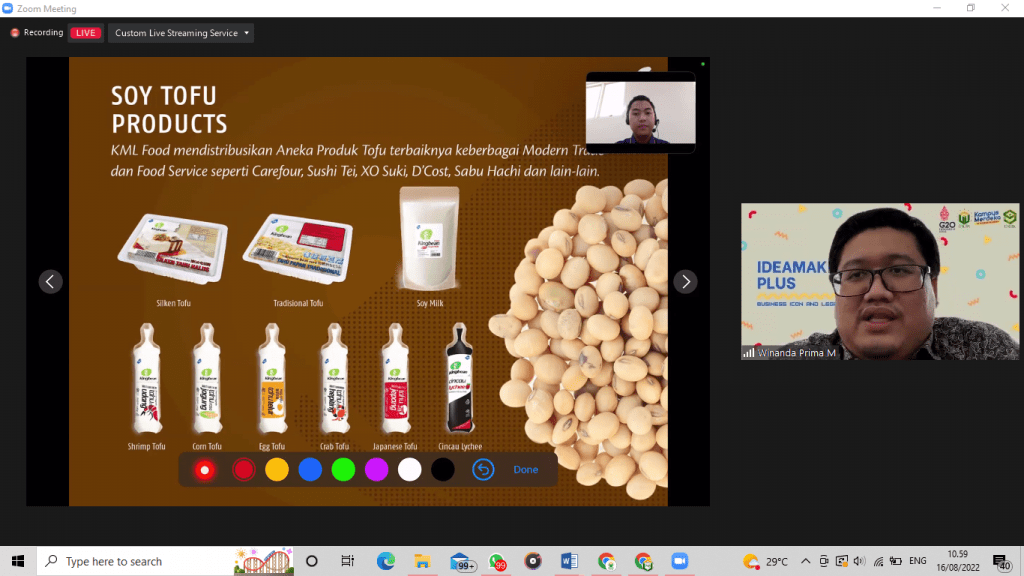
Task: Click the SOY TOFU PRODUCTS slide heading
Action: tap(169, 110)
